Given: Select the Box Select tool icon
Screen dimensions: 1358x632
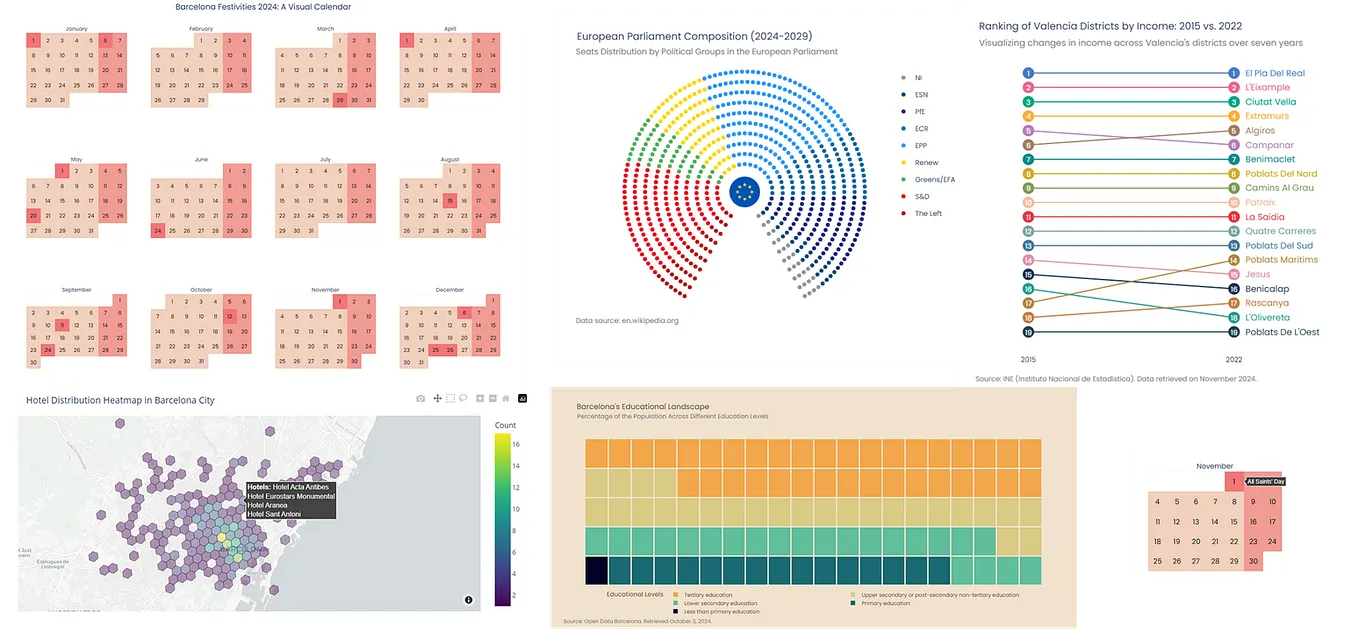Looking at the screenshot, I should (450, 398).
